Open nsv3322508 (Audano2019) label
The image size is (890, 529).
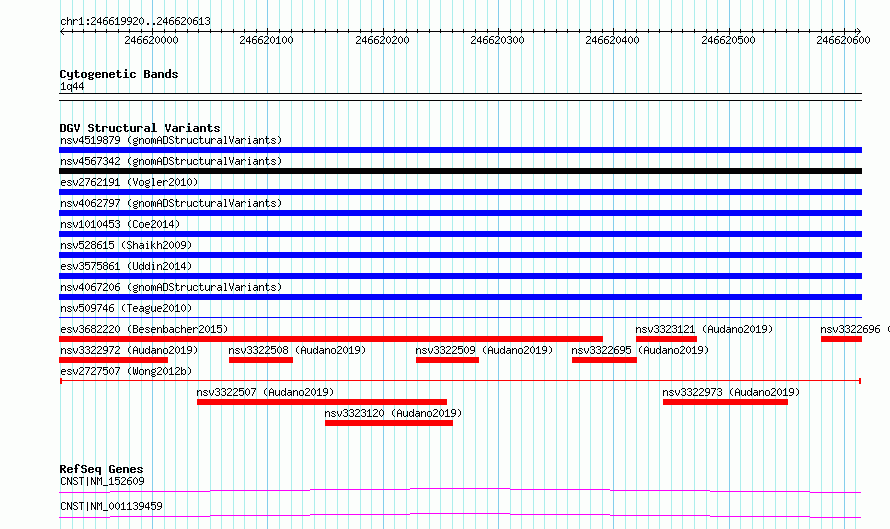297,350
